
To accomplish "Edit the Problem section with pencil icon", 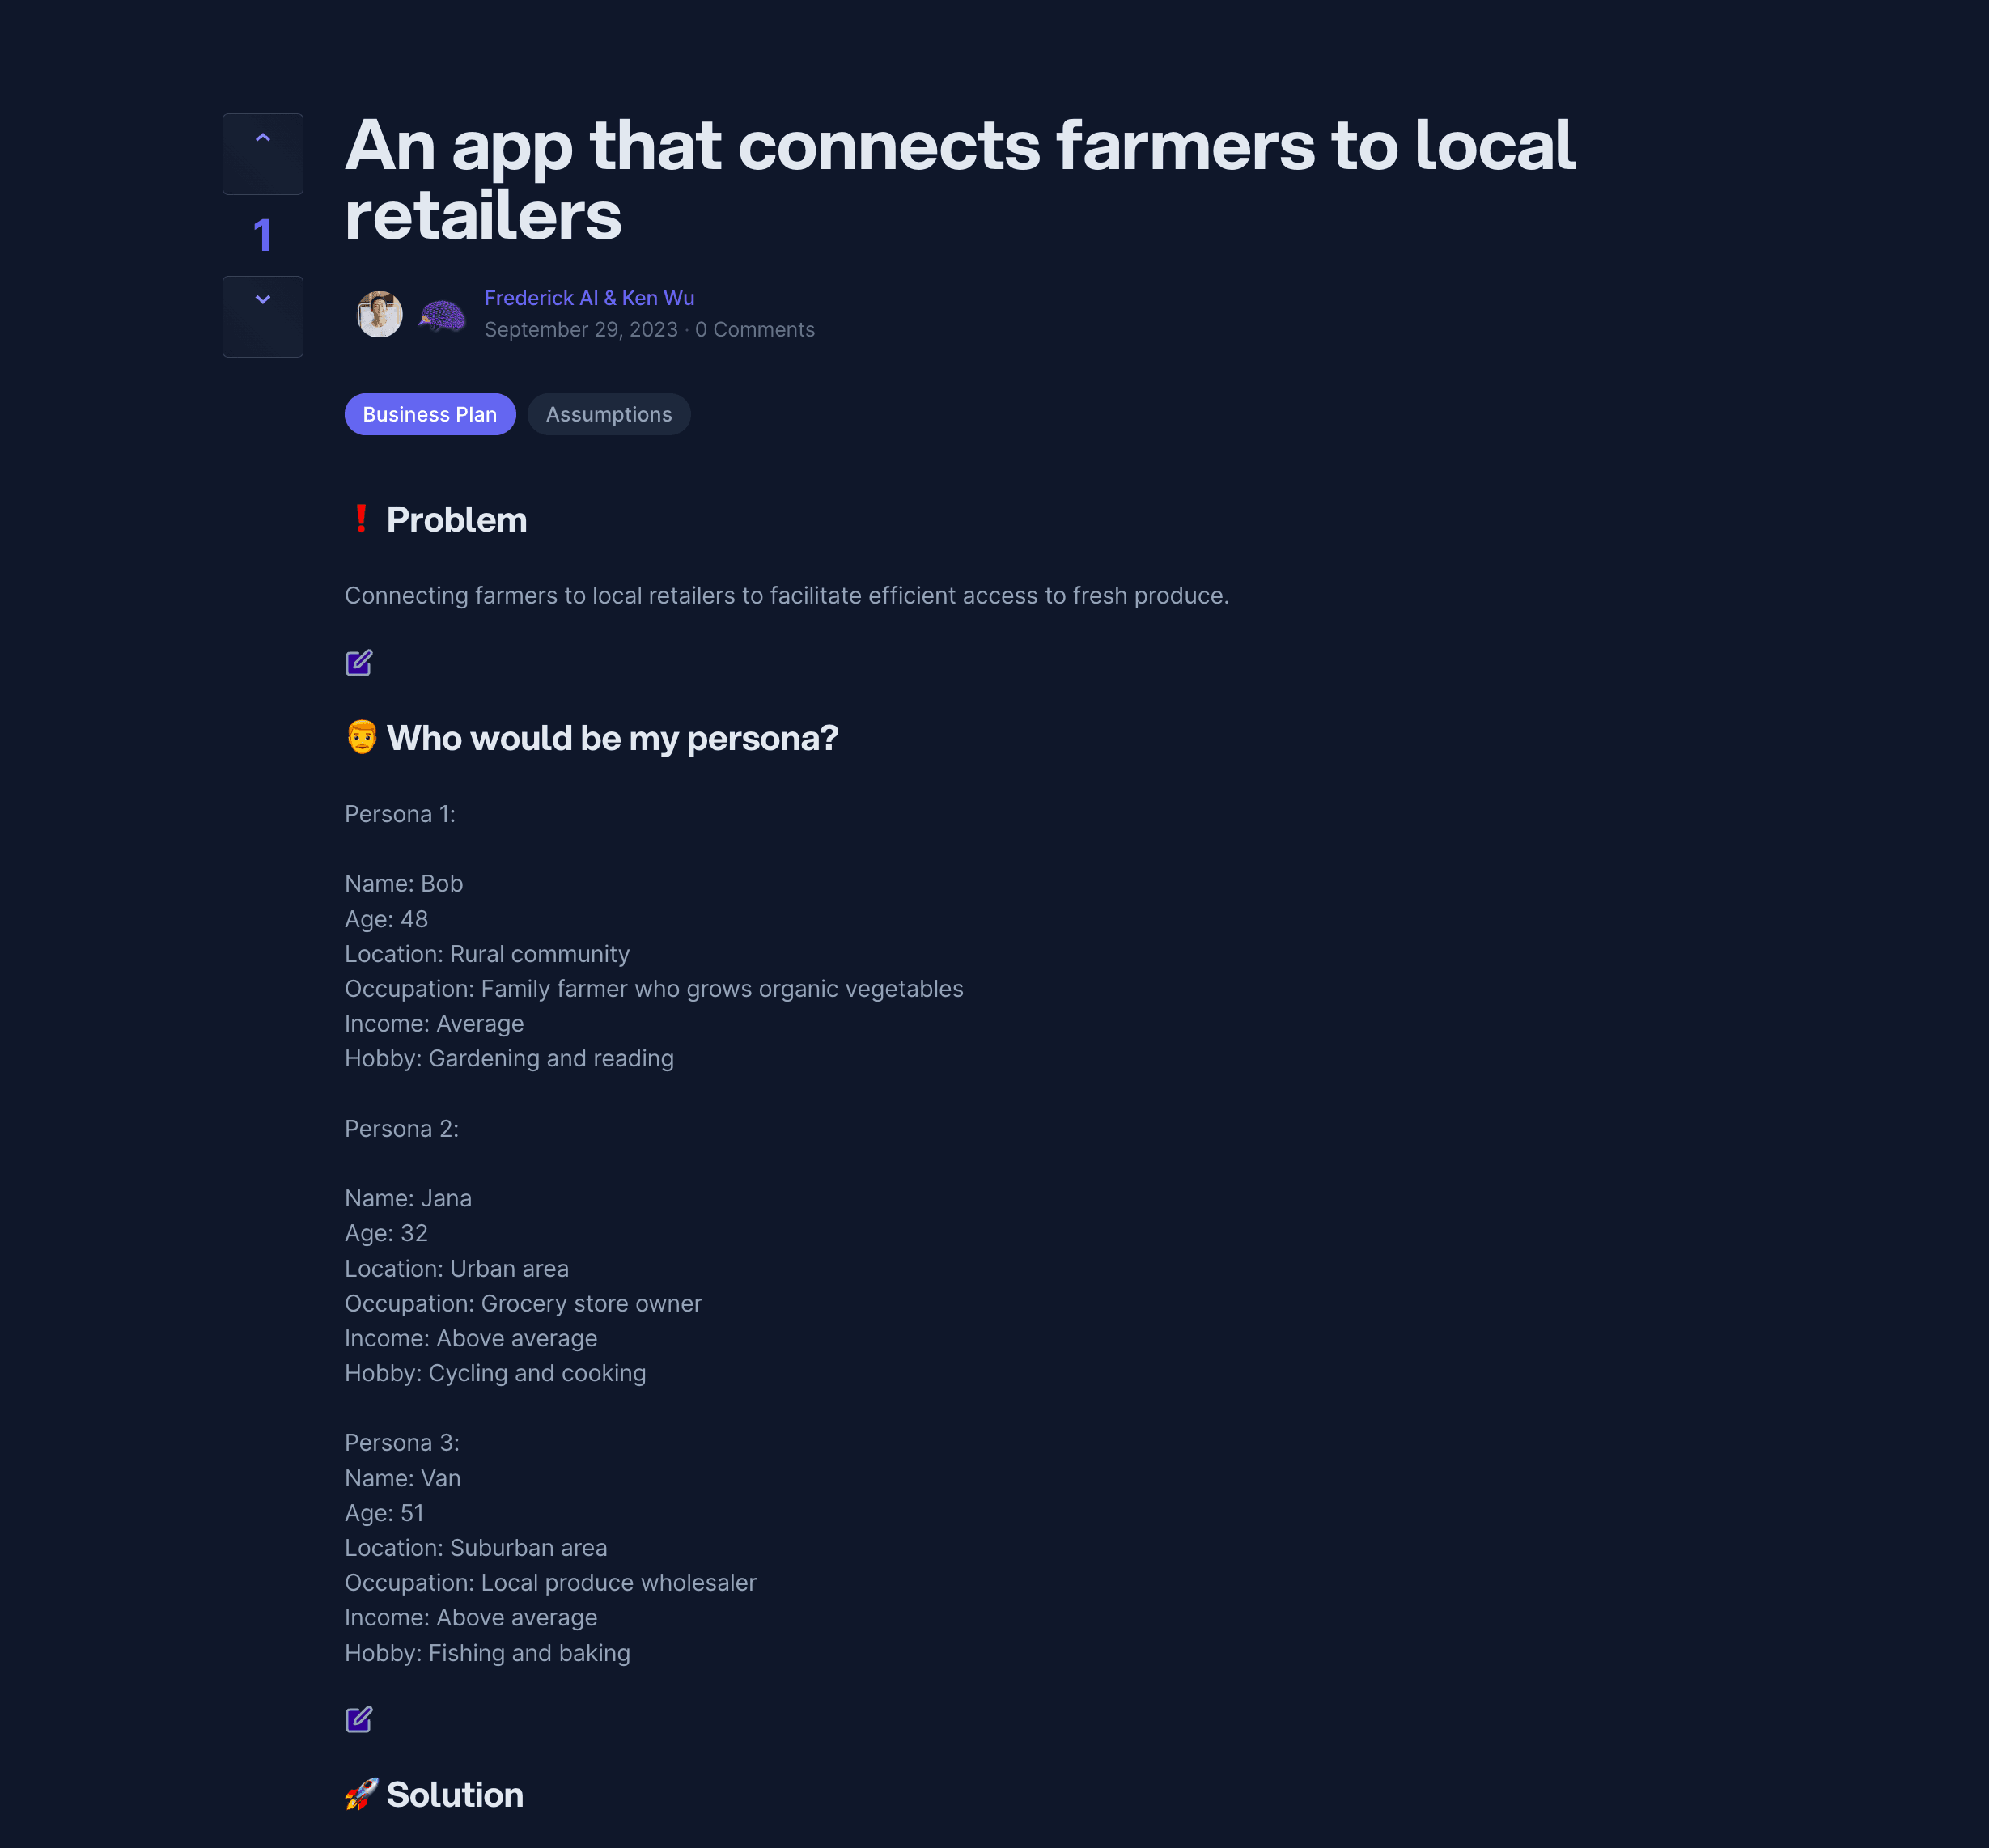I will [x=358, y=663].
